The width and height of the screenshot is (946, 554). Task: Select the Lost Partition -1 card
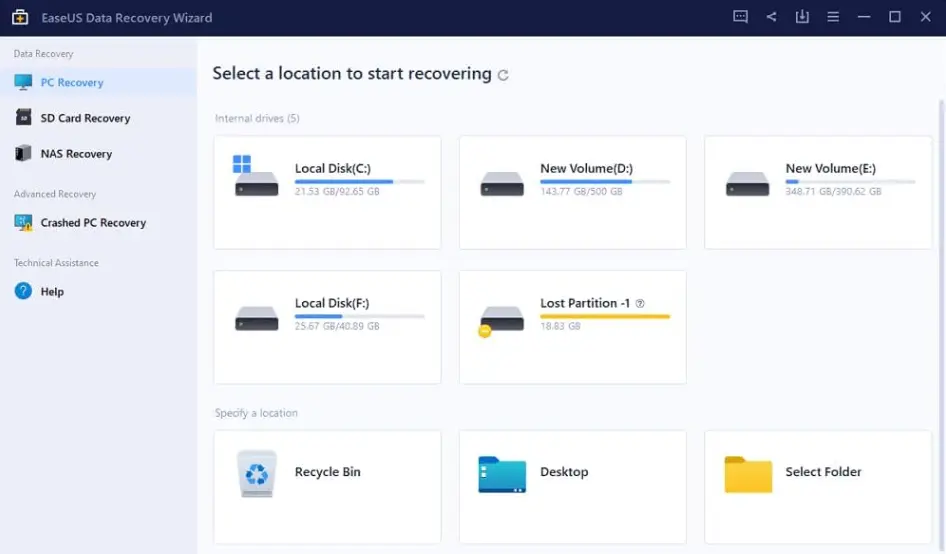tap(573, 326)
